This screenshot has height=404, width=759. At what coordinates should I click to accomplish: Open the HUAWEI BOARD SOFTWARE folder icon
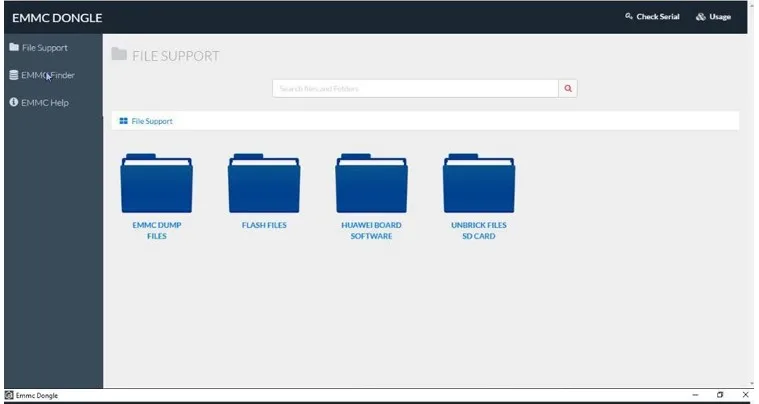[x=371, y=183]
